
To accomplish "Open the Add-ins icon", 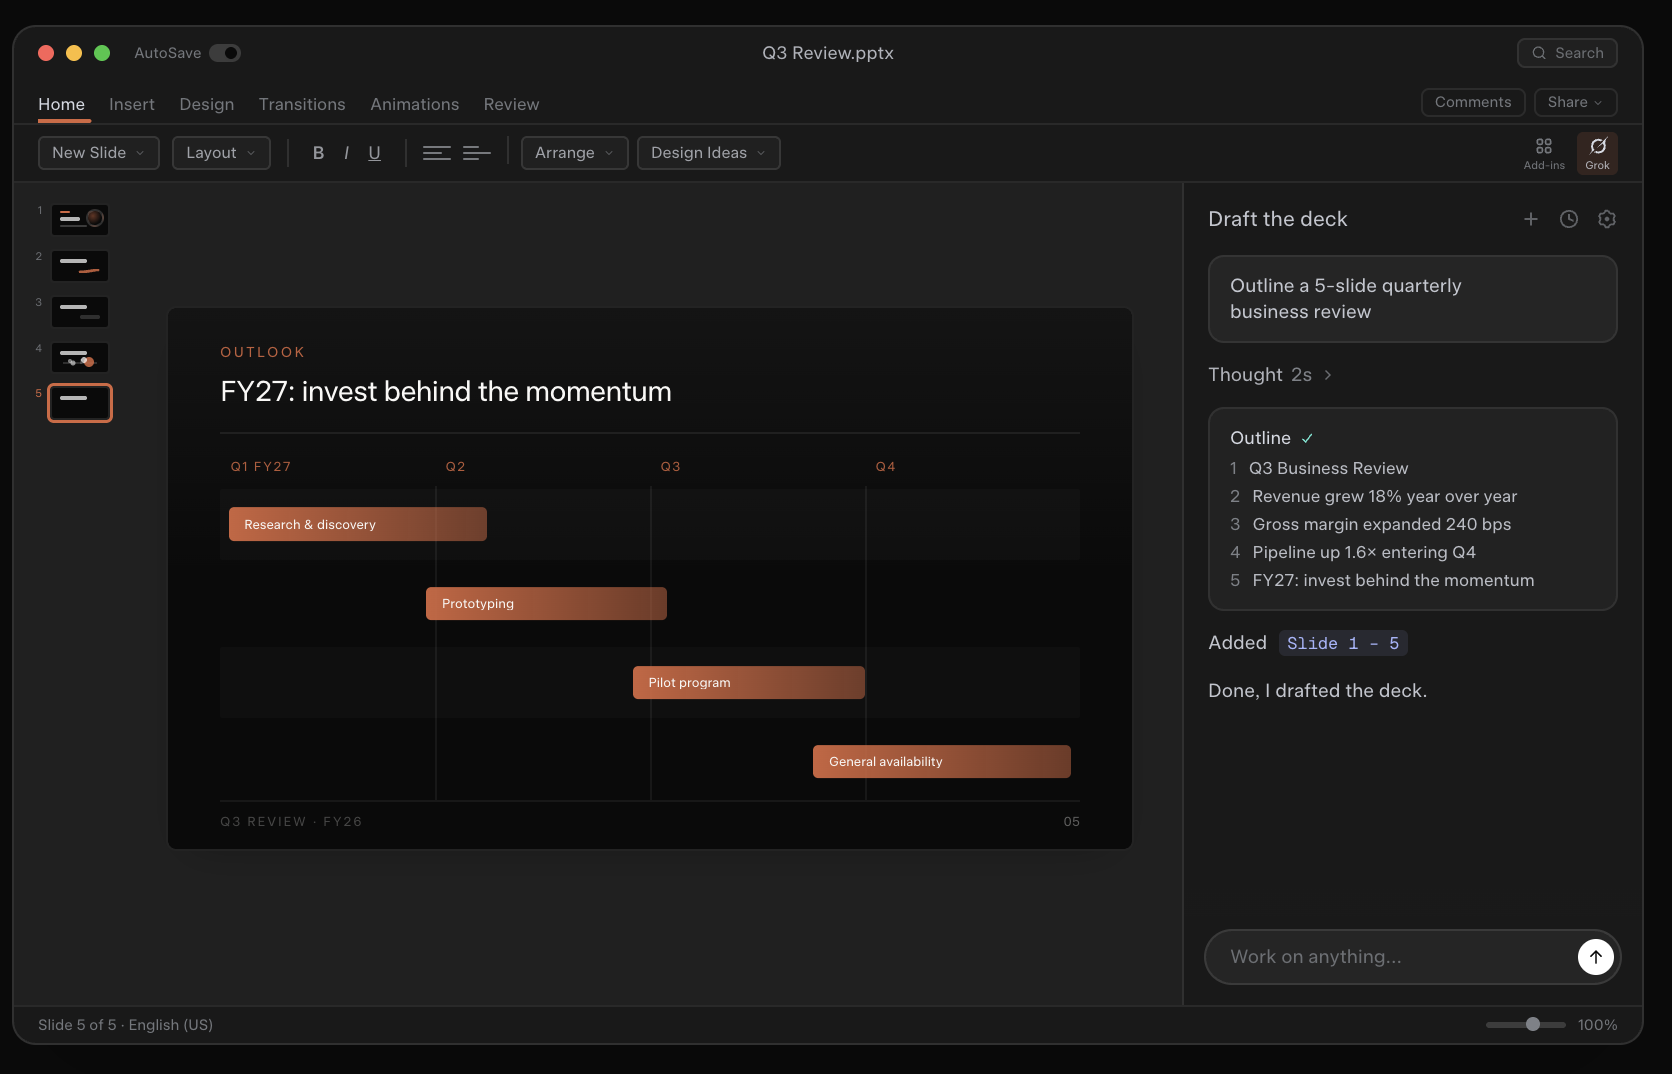I will tap(1544, 153).
